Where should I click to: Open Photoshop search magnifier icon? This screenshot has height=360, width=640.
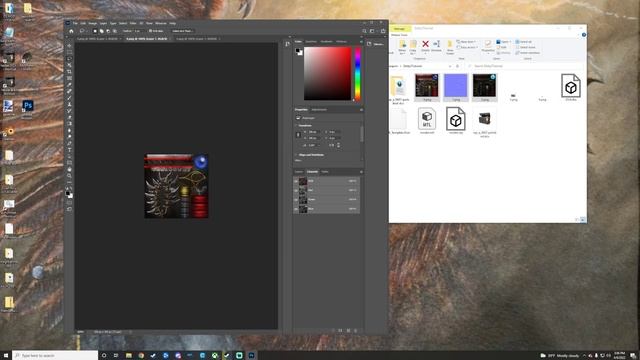[x=364, y=31]
